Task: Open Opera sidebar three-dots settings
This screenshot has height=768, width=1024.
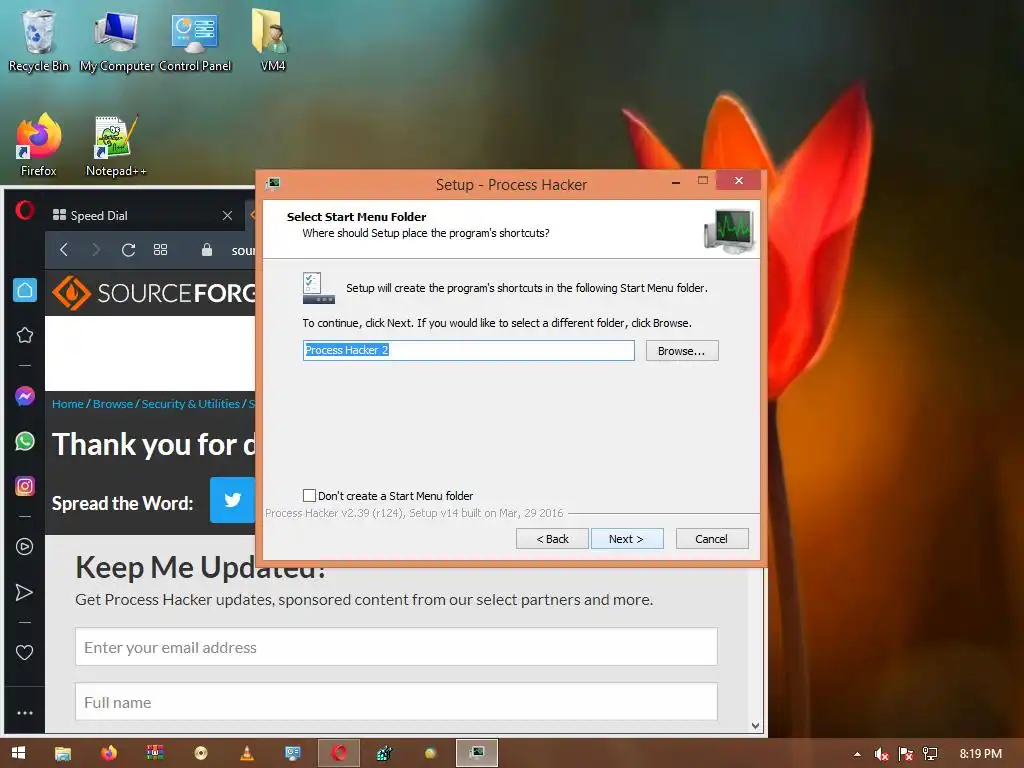Action: coord(25,713)
